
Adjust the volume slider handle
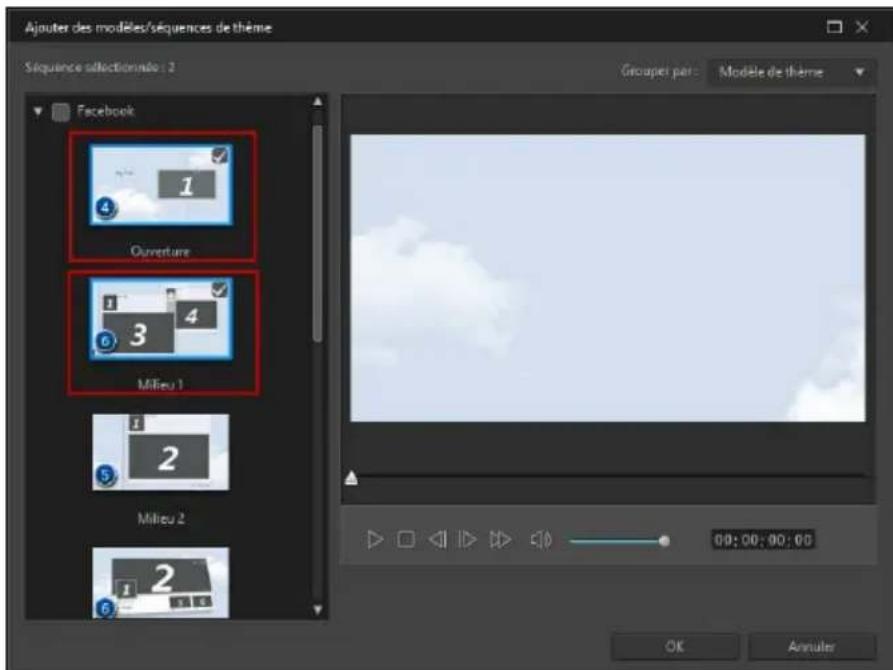click(x=664, y=540)
